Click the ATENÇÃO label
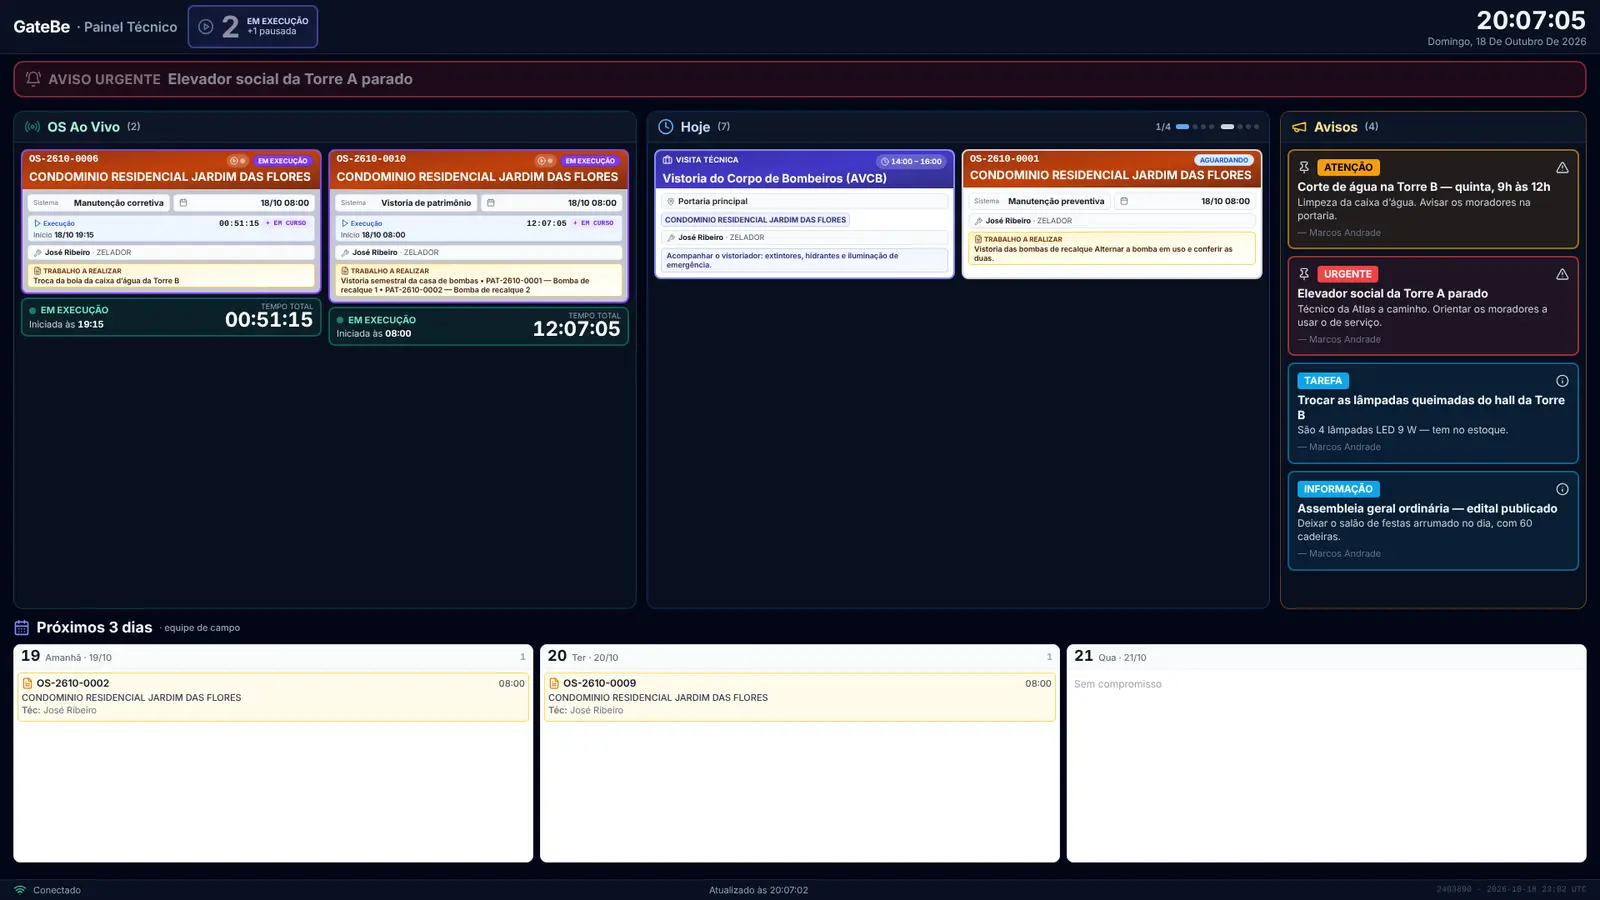Image resolution: width=1600 pixels, height=900 pixels. (x=1348, y=167)
